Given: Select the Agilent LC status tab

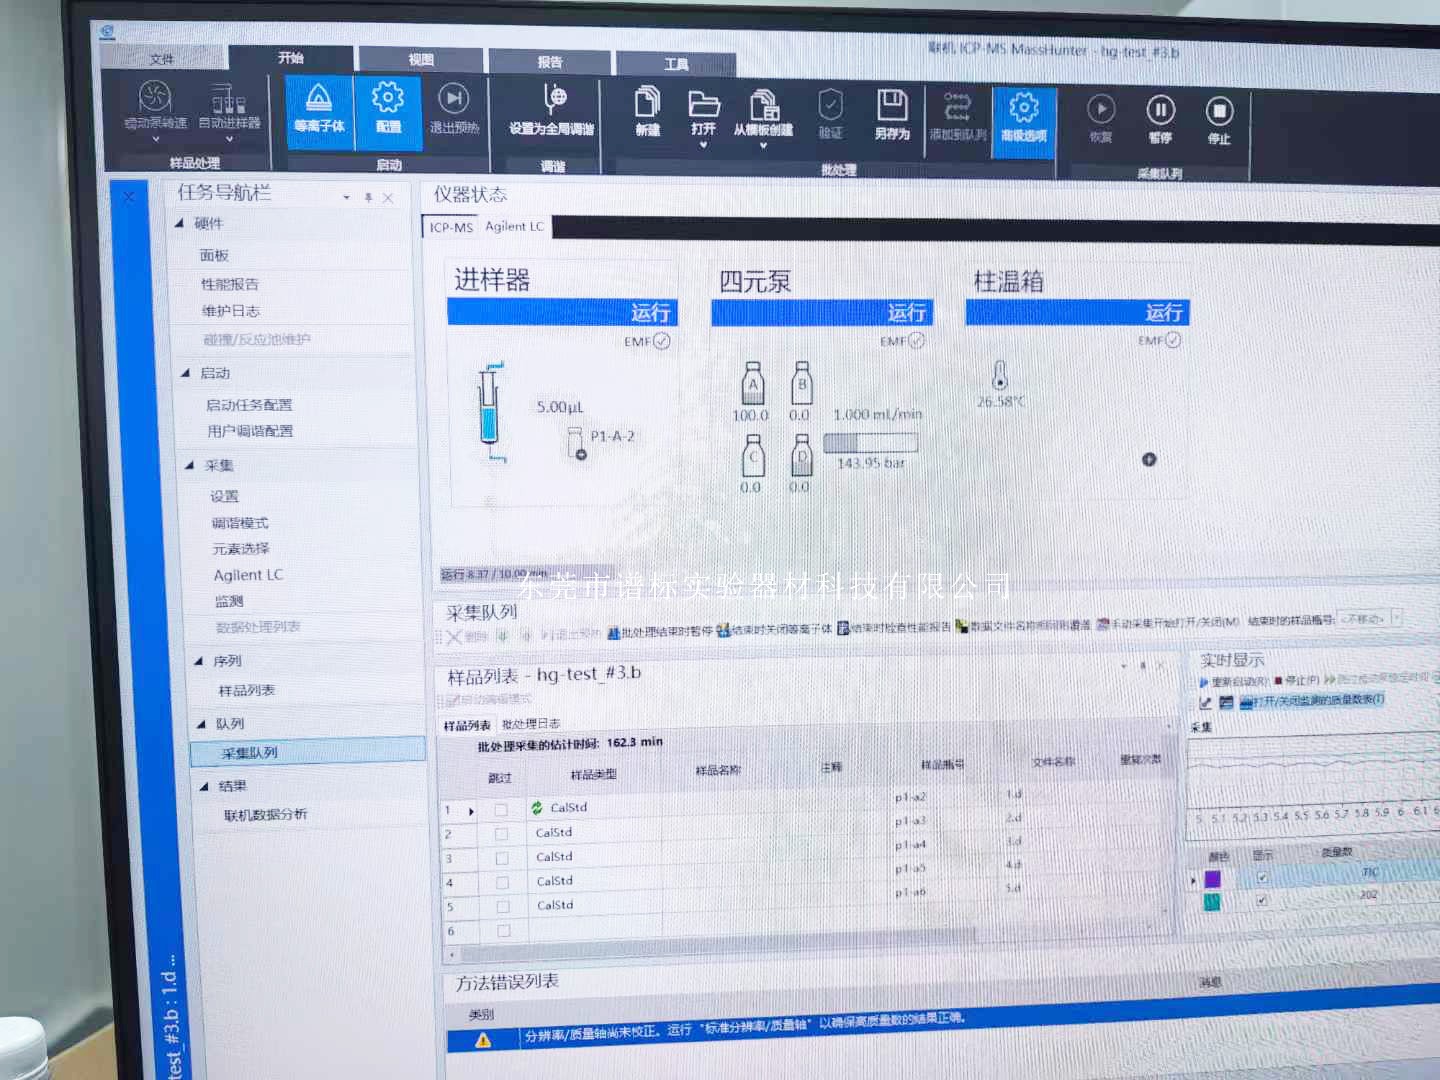Looking at the screenshot, I should 514,227.
